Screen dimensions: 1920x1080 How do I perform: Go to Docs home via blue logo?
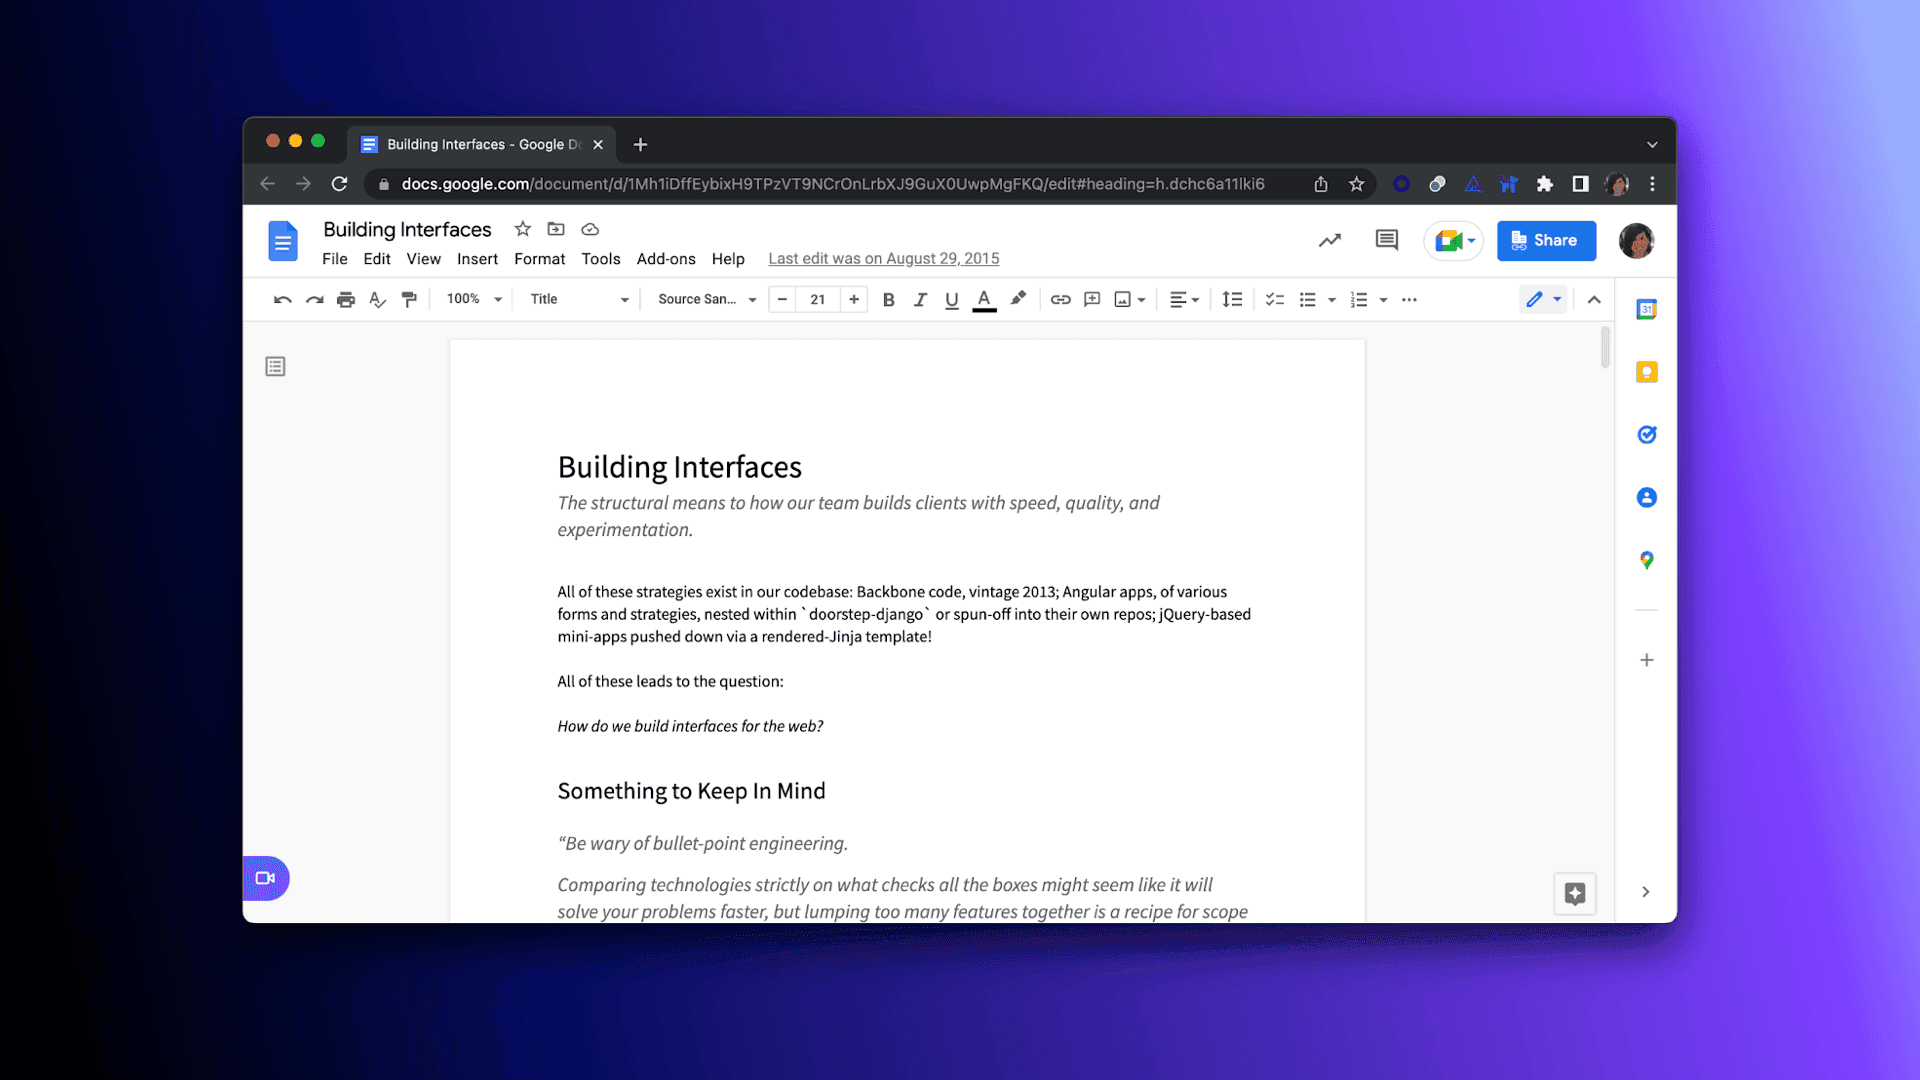tap(283, 241)
